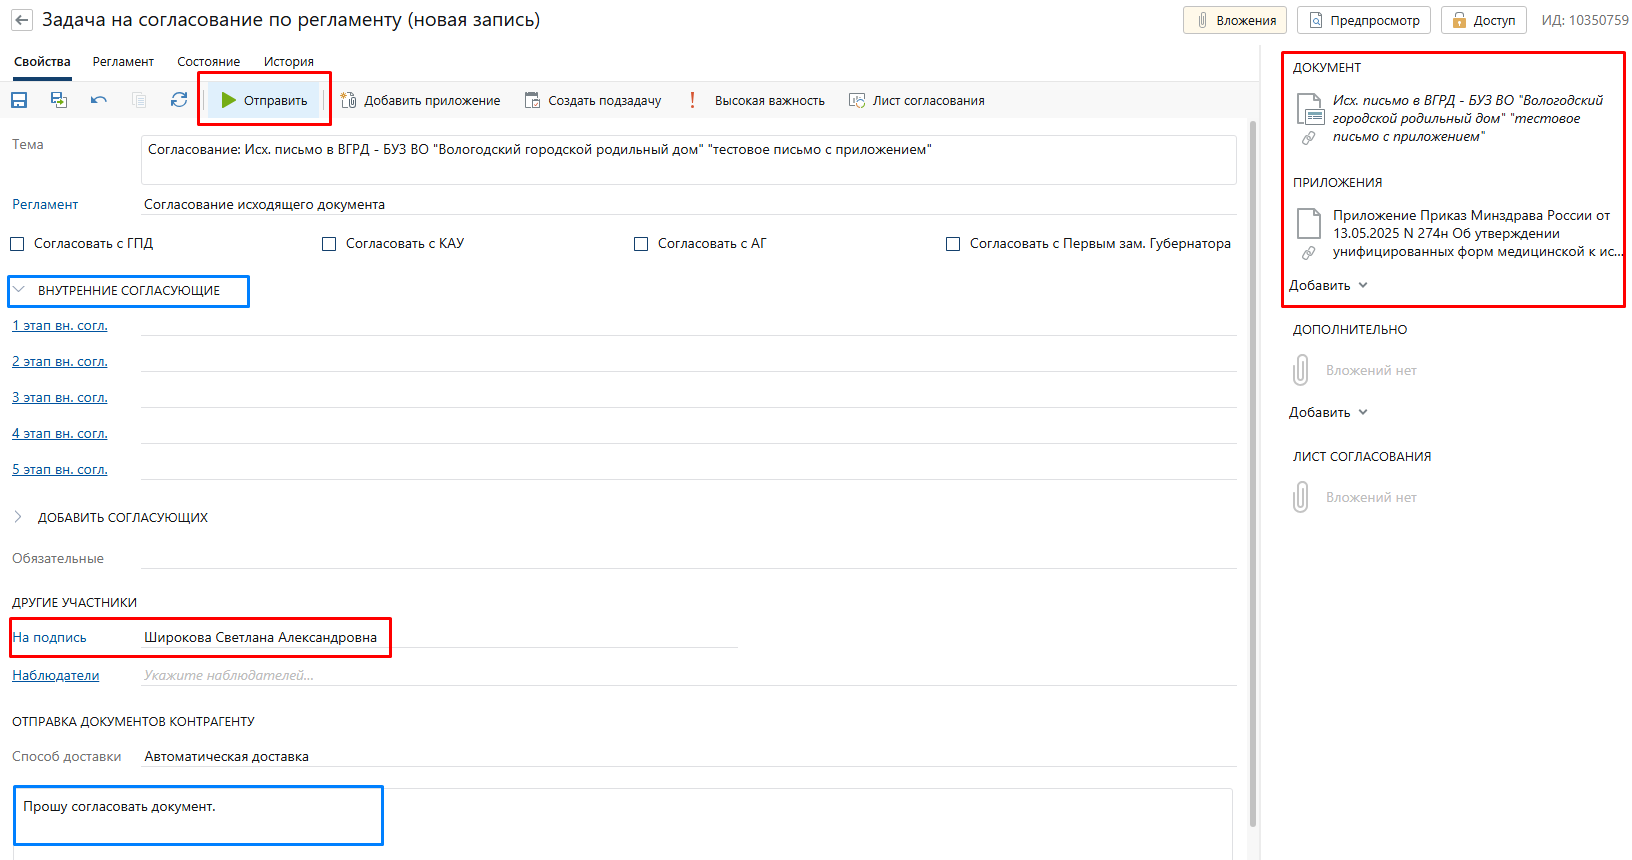Tick Согласовать с Первым зам. Губернатора
The image size is (1632, 860).
[953, 244]
